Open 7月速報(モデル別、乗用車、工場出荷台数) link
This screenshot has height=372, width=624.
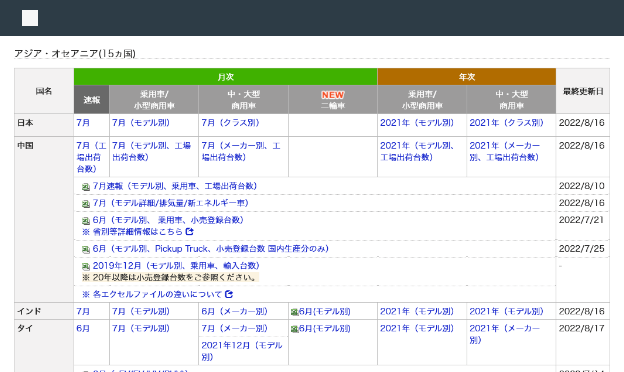tap(175, 186)
